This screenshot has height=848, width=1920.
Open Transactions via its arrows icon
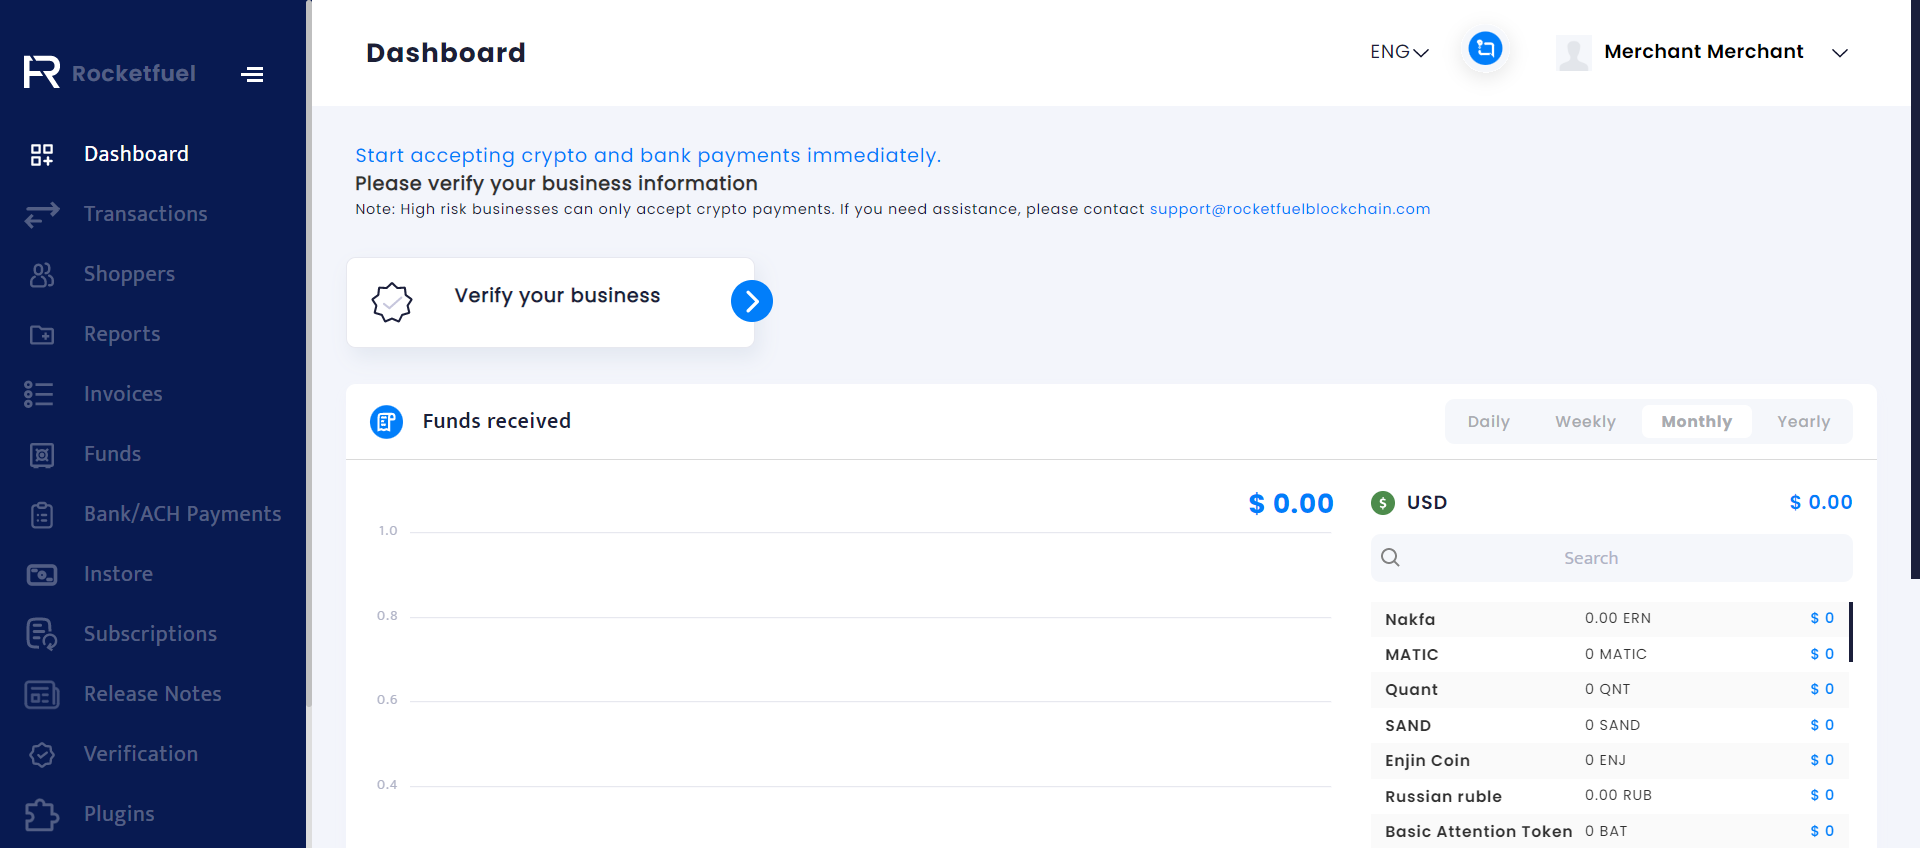(42, 214)
